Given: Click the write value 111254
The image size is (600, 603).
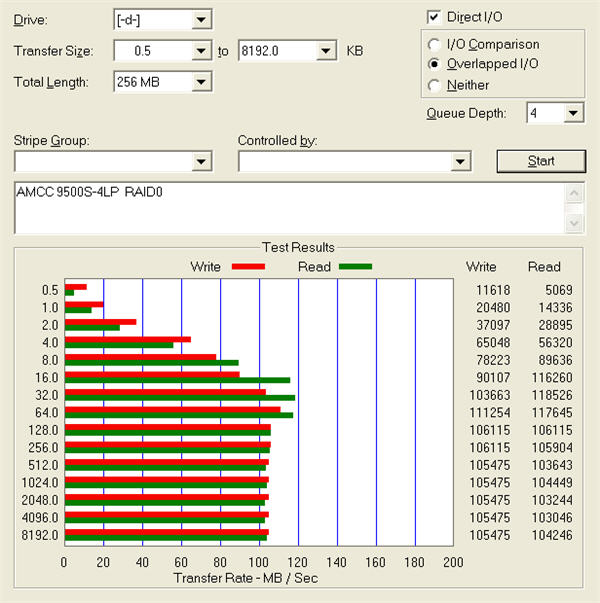Looking at the screenshot, I should [x=490, y=413].
